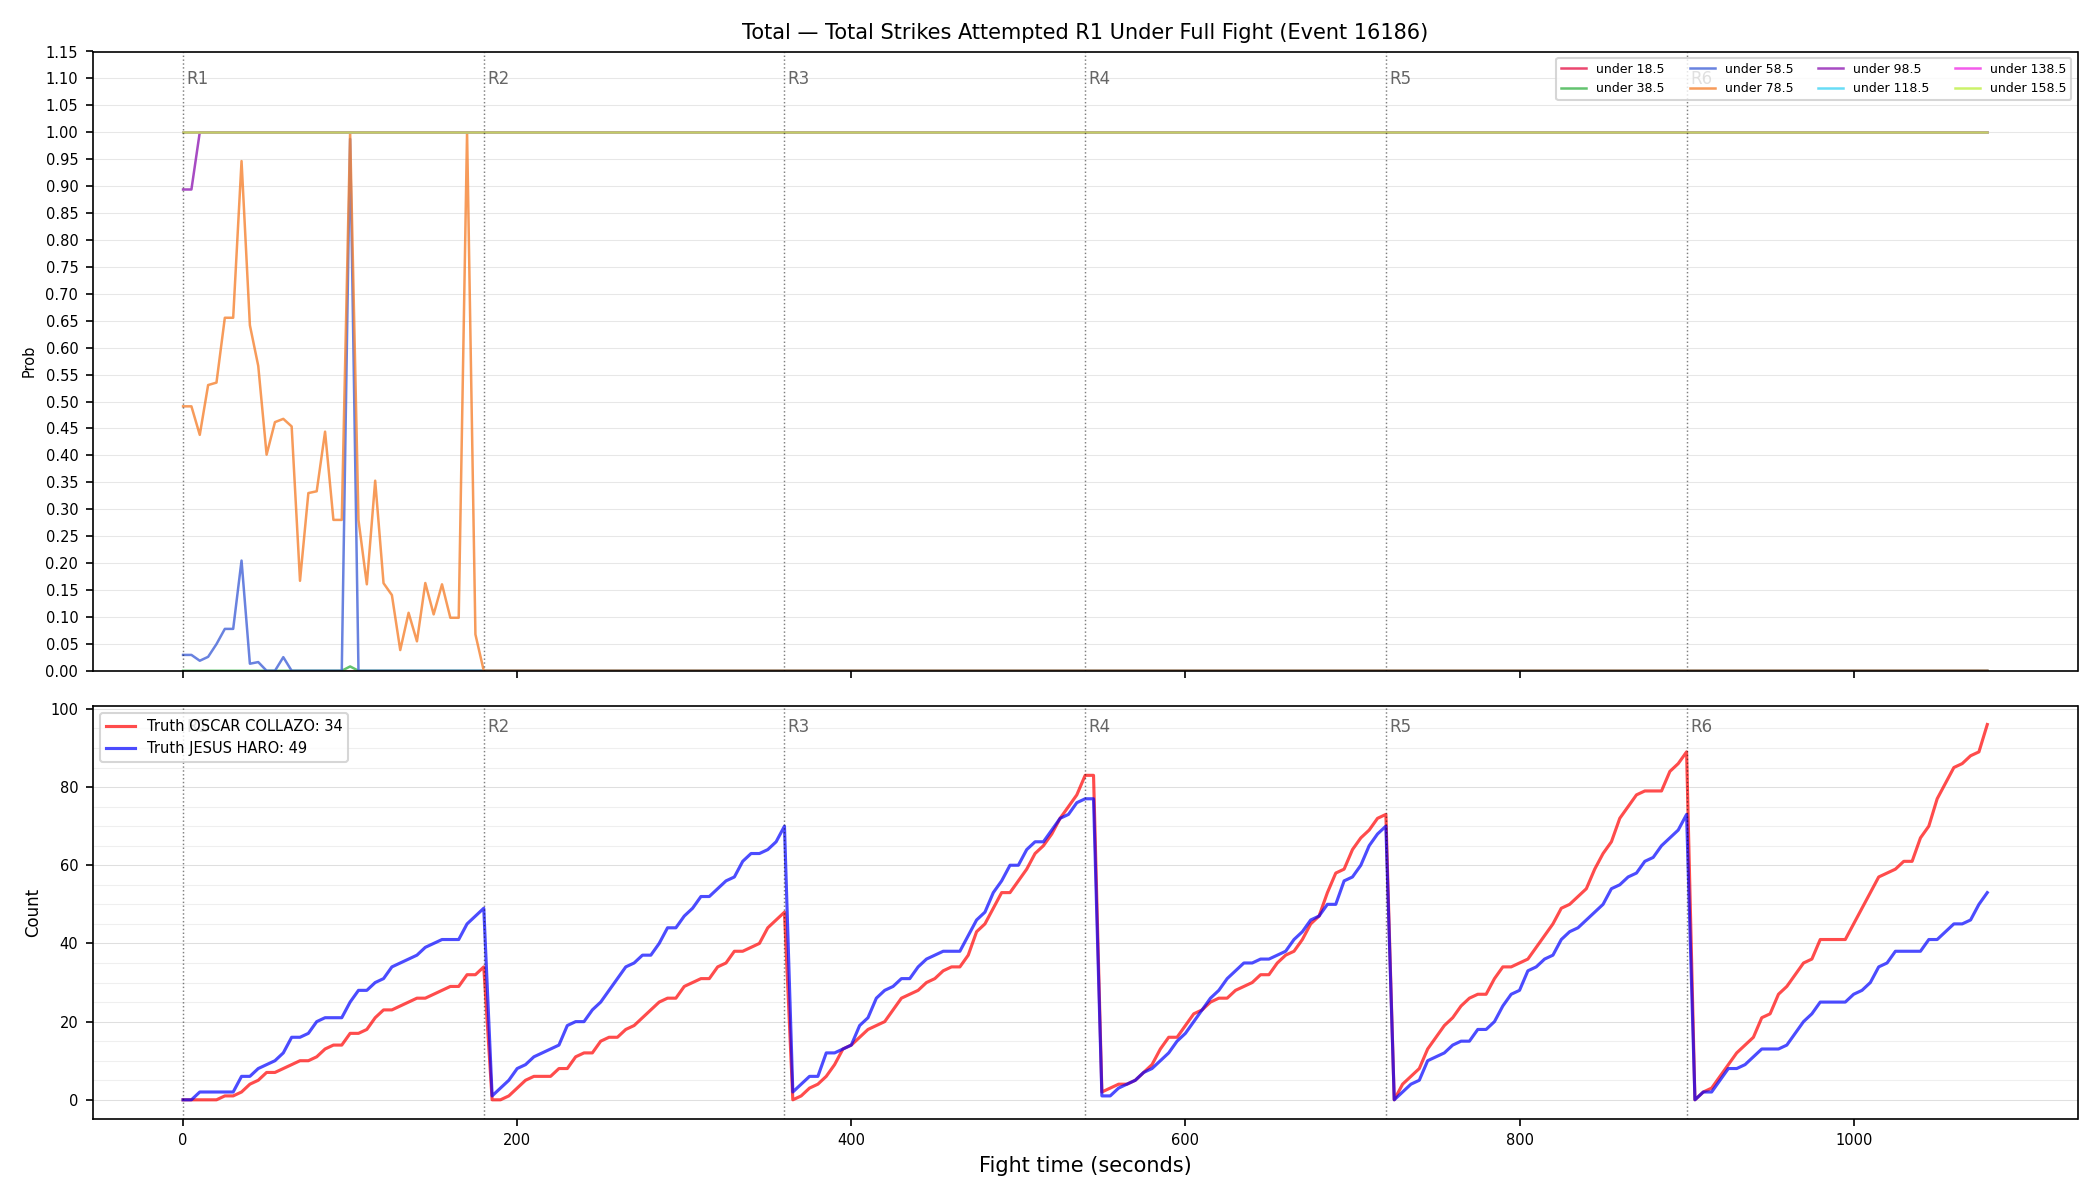Click the R4 round label in bottom chart
Screen dimensions: 2100x1200
(x=1099, y=726)
